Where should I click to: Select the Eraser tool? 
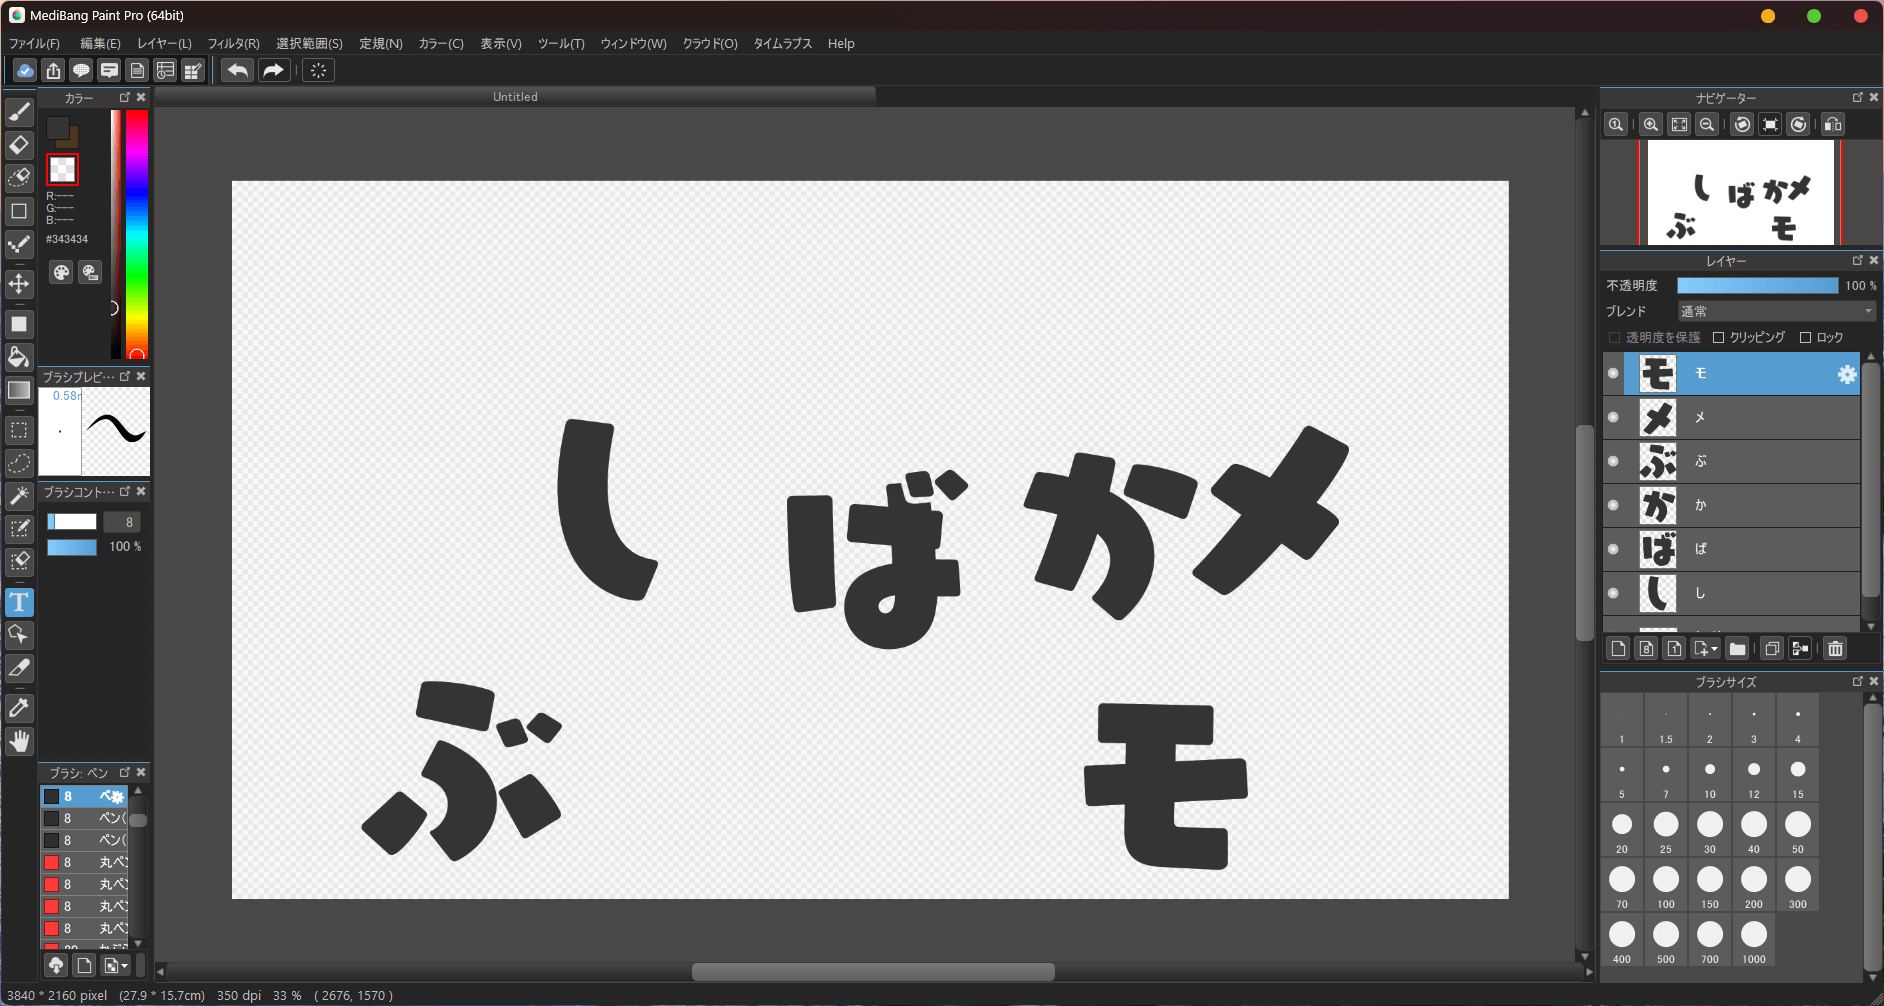click(x=19, y=145)
